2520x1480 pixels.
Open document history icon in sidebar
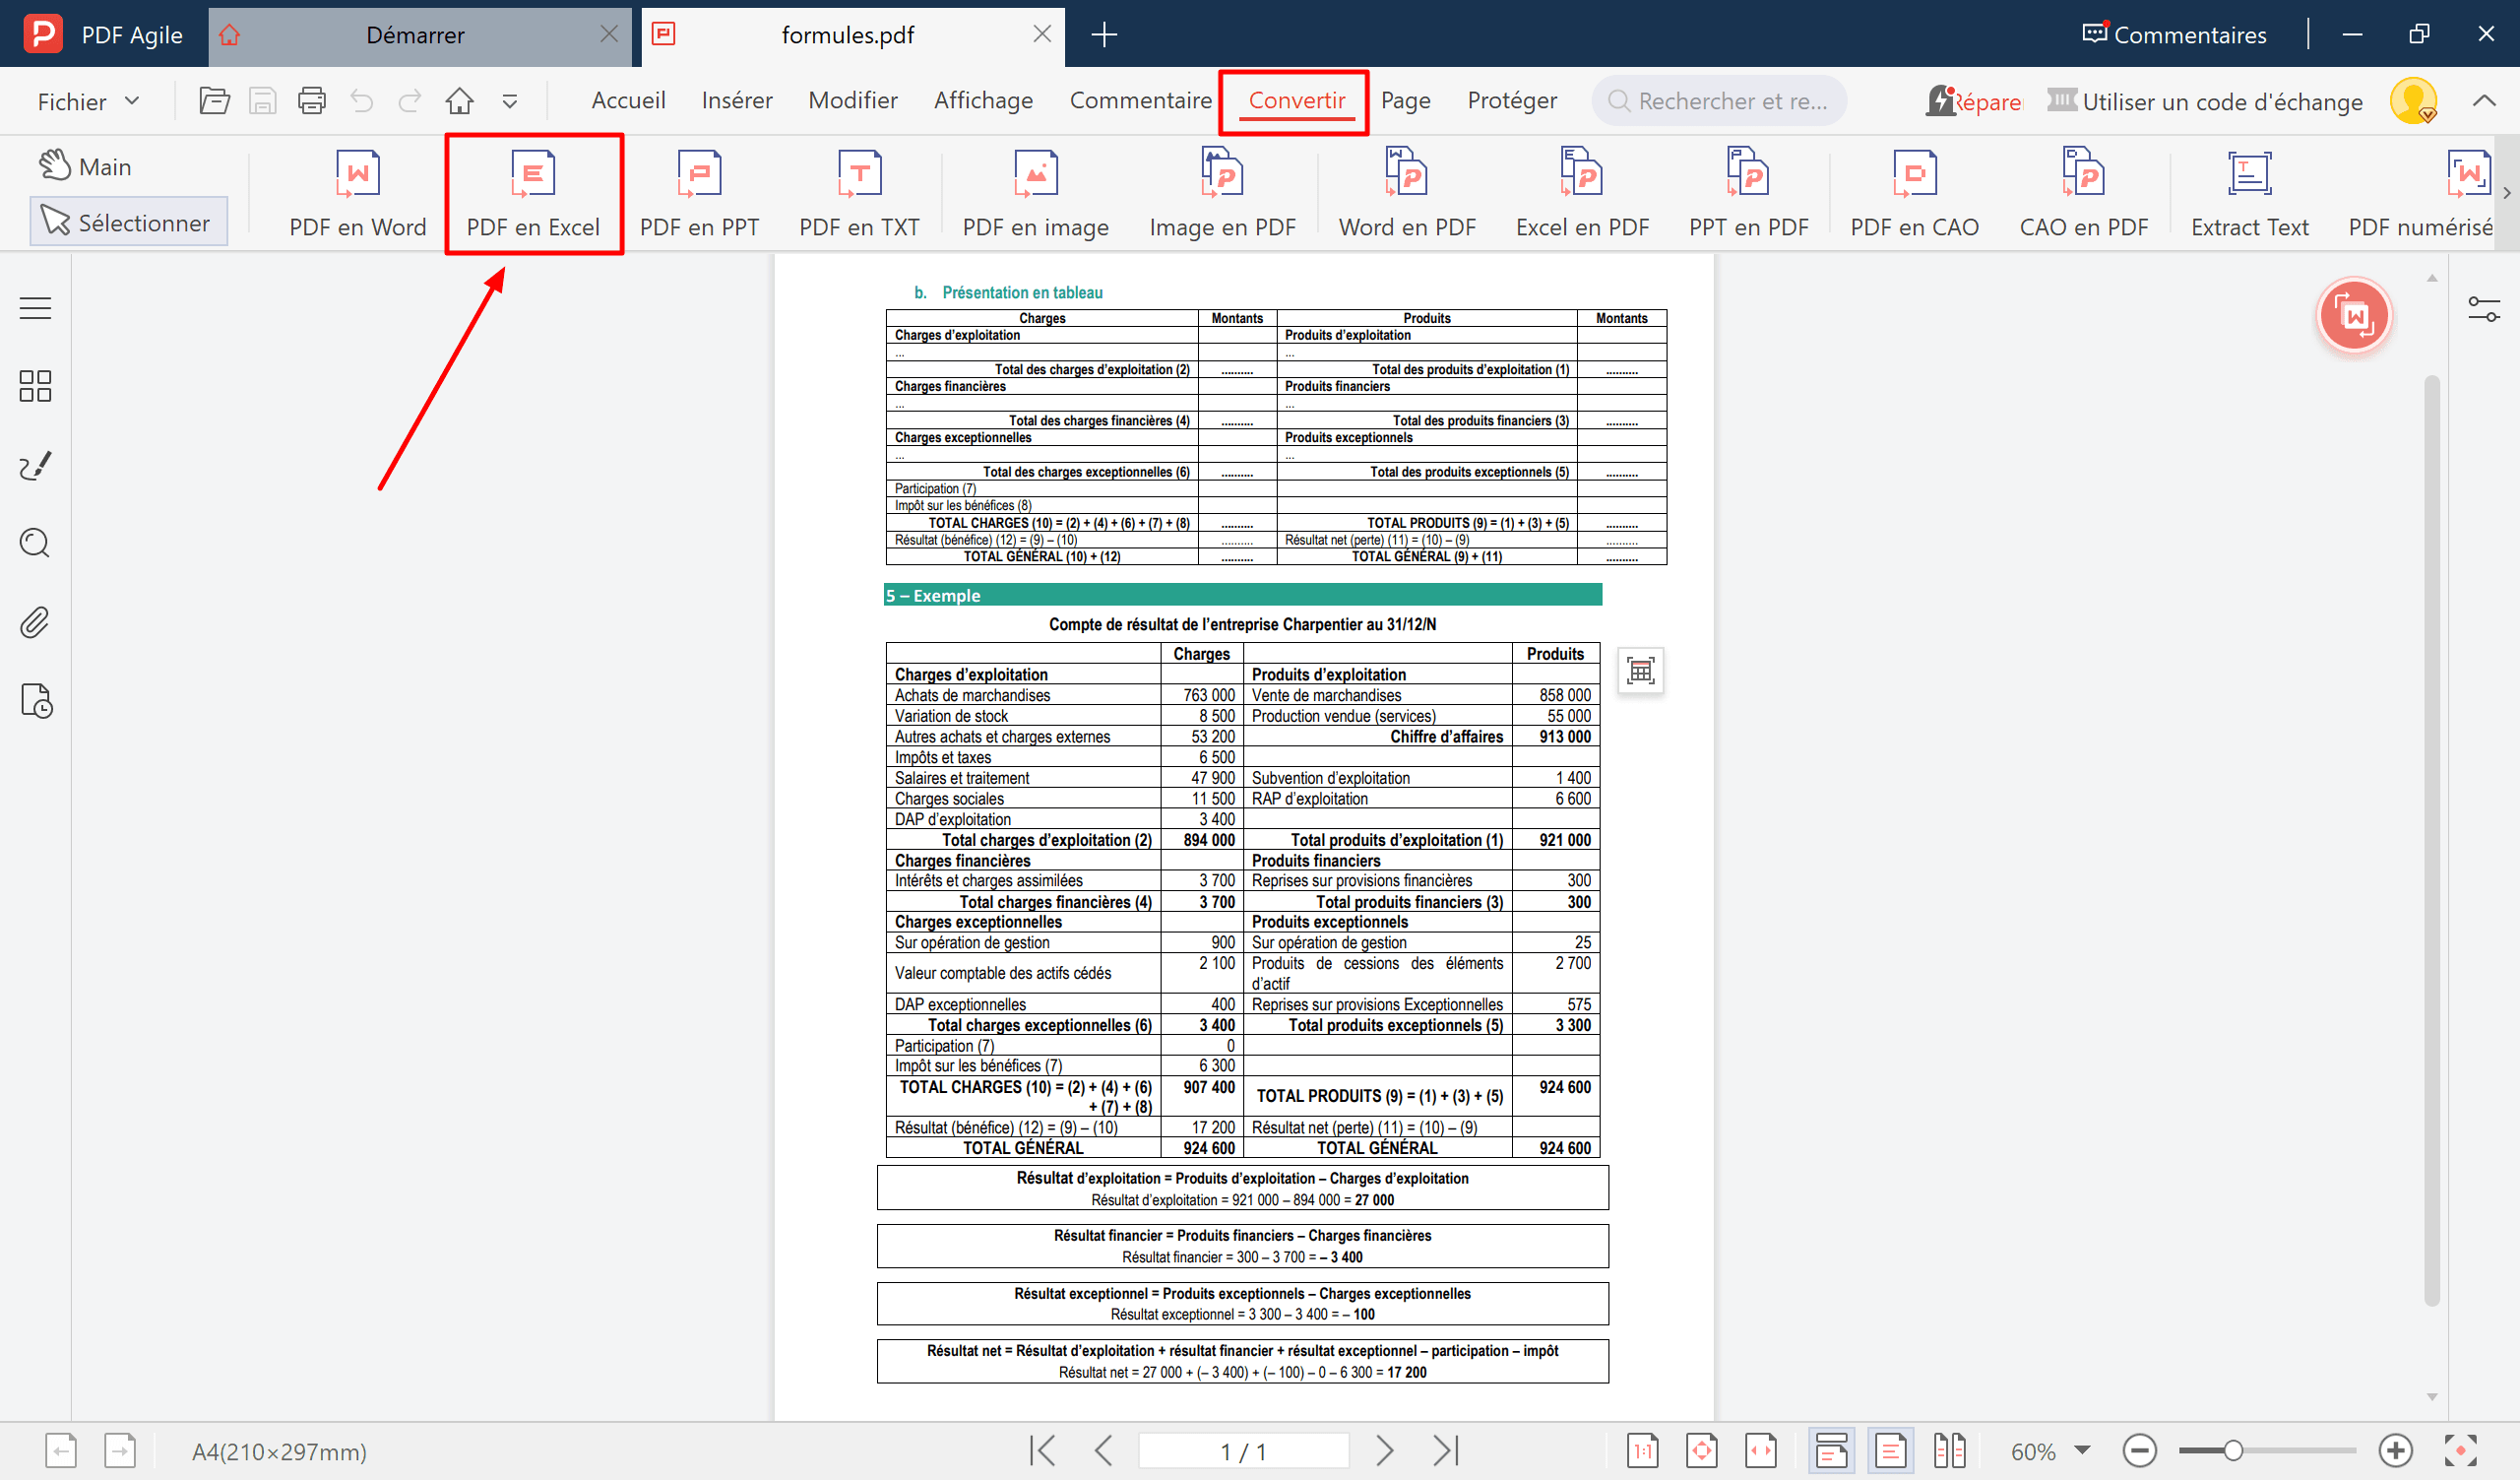click(36, 701)
